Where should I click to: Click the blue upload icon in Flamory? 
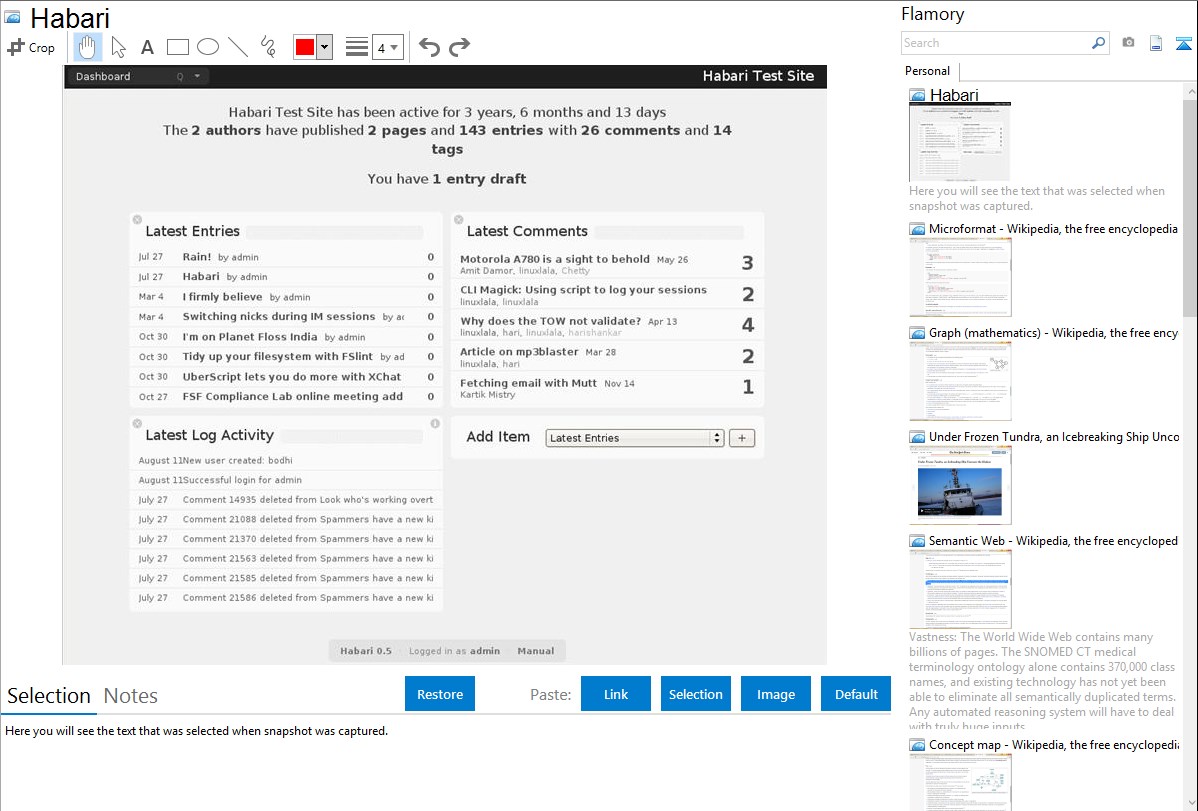tap(1183, 43)
